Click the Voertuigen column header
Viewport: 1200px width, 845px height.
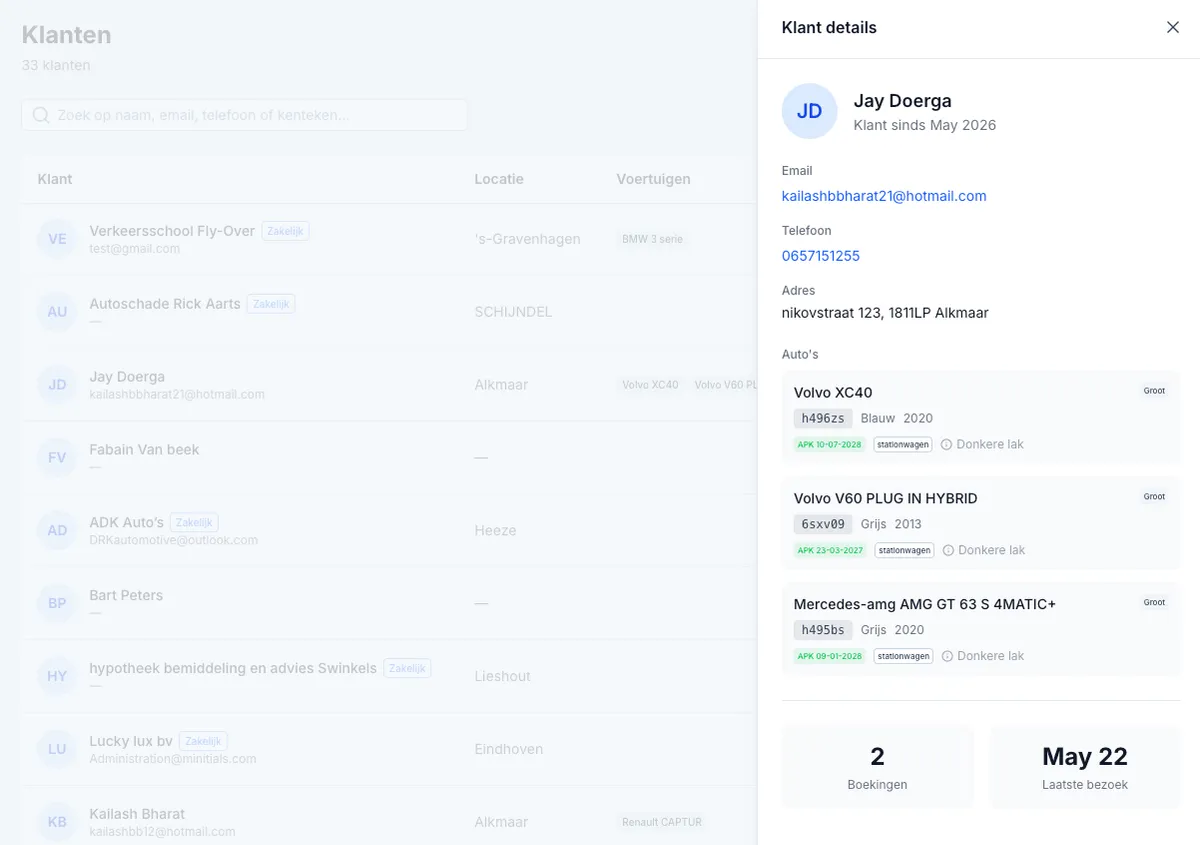653,179
